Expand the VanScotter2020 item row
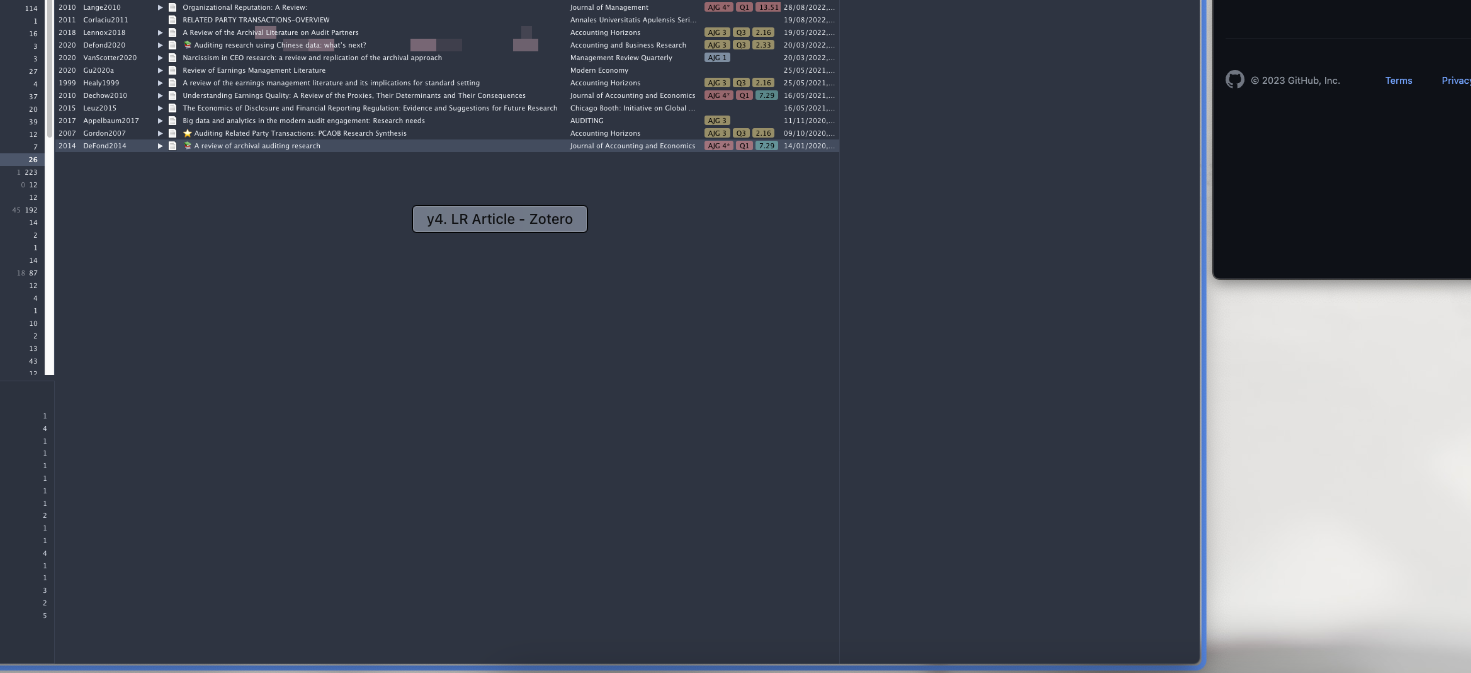This screenshot has width=1471, height=673. [x=160, y=57]
